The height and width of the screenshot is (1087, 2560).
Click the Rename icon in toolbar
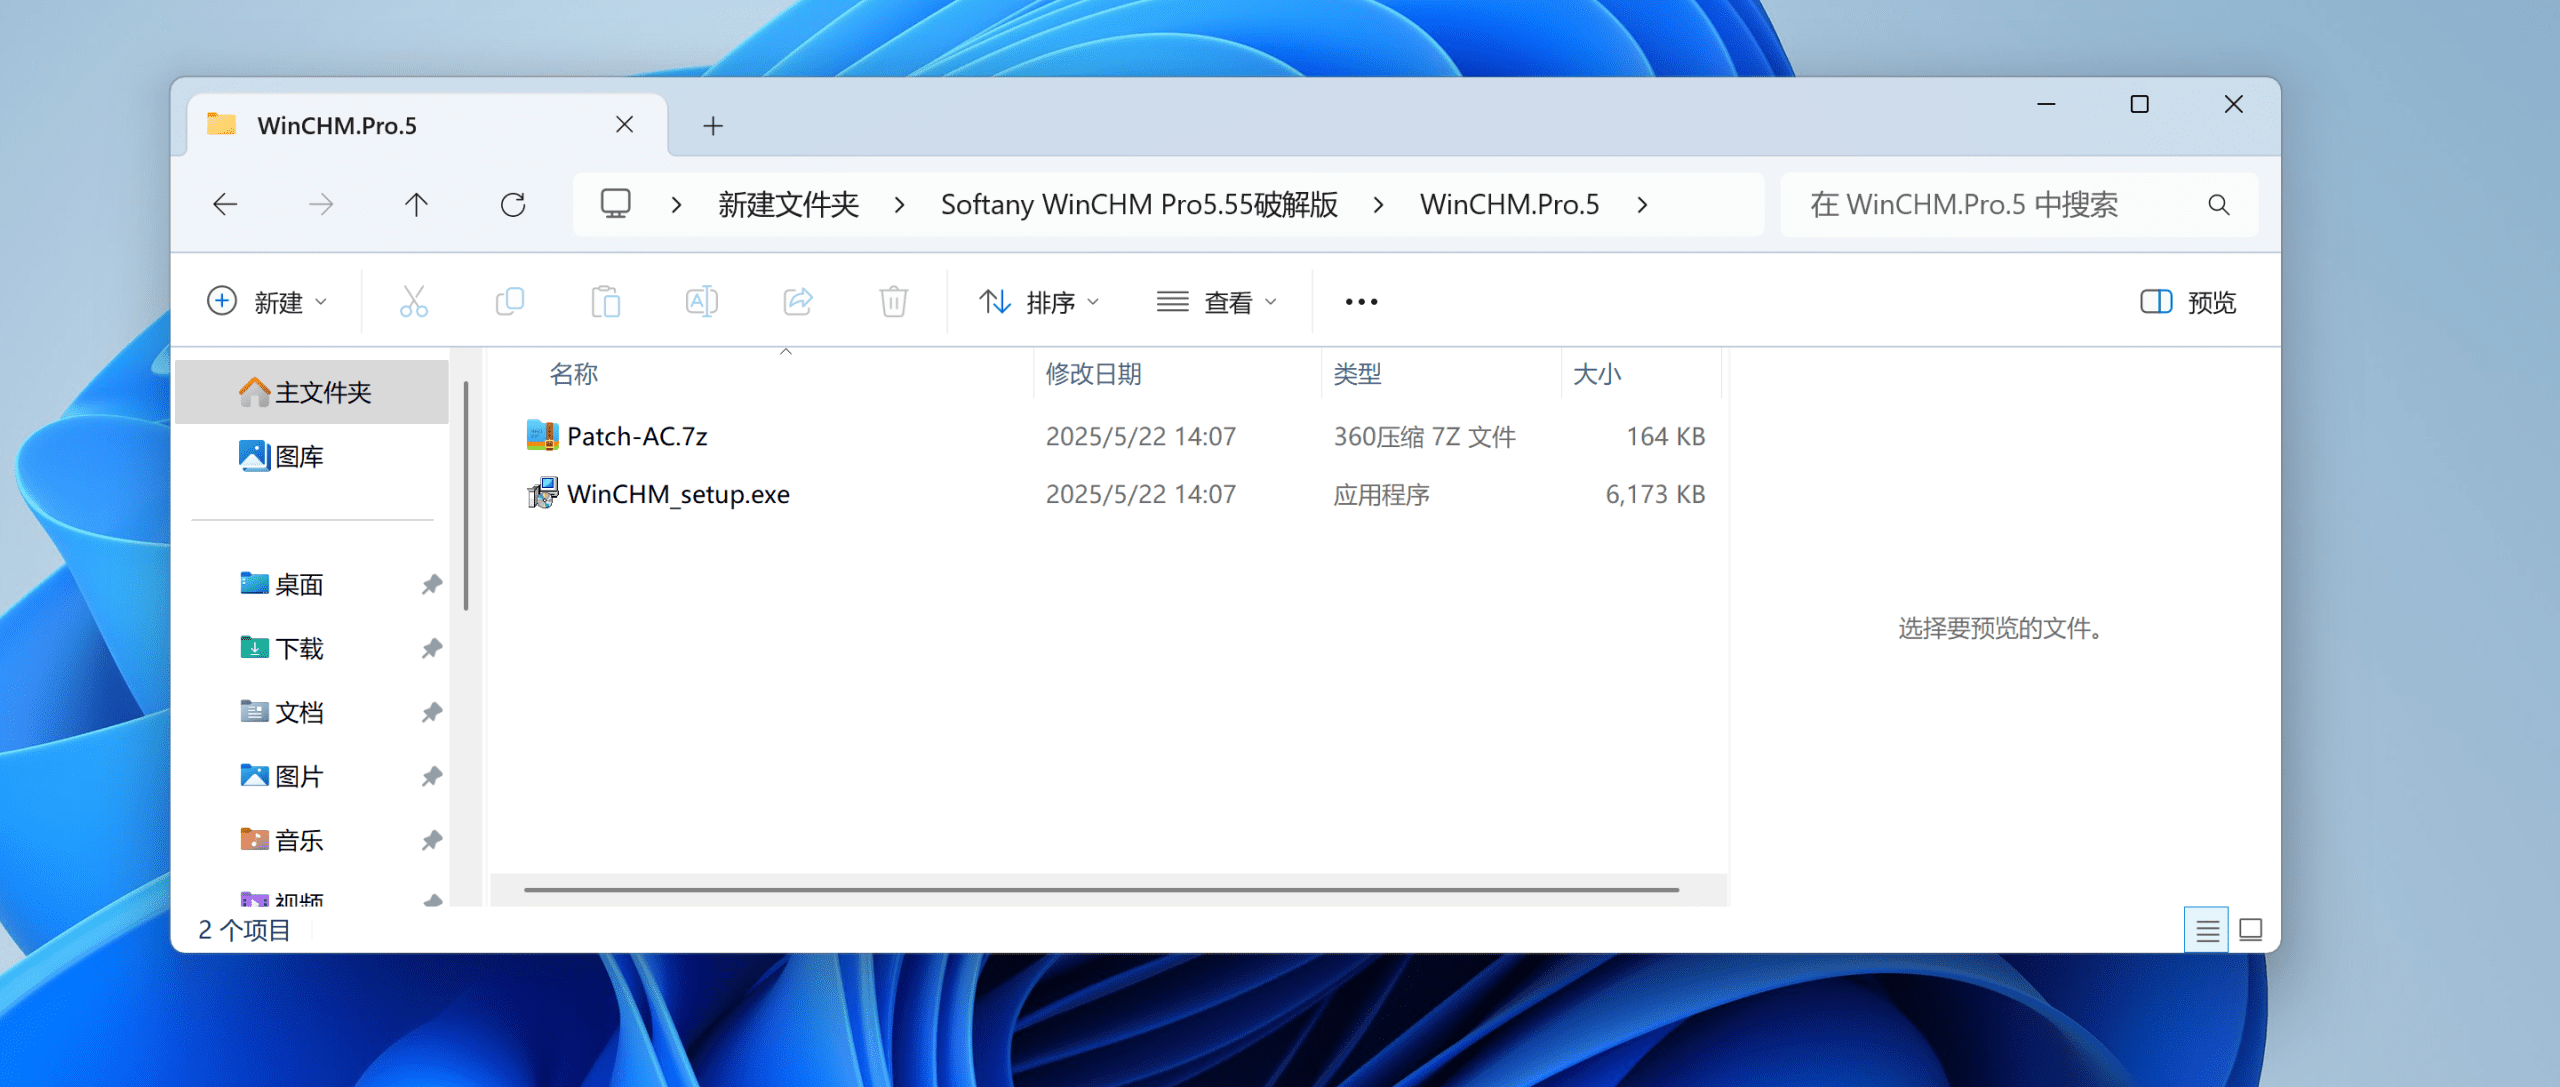coord(701,301)
